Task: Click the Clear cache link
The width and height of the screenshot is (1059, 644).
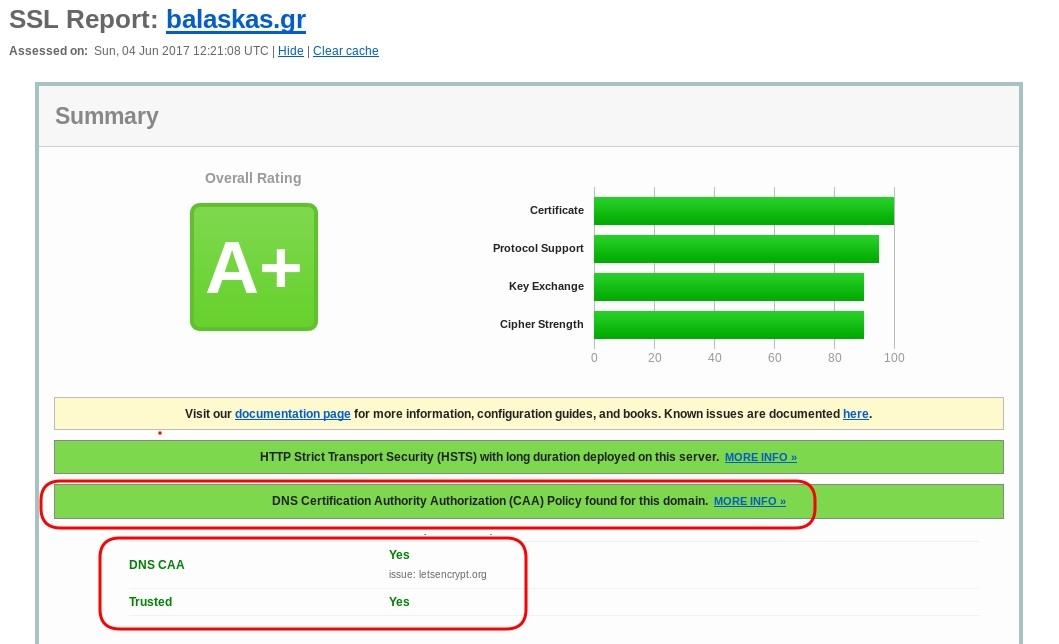Action: tap(345, 51)
